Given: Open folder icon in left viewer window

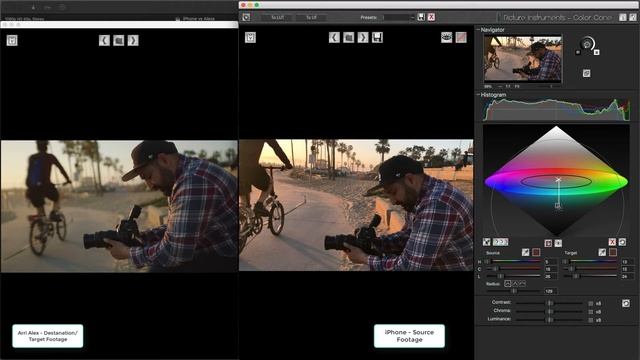Looking at the screenshot, I should (119, 40).
